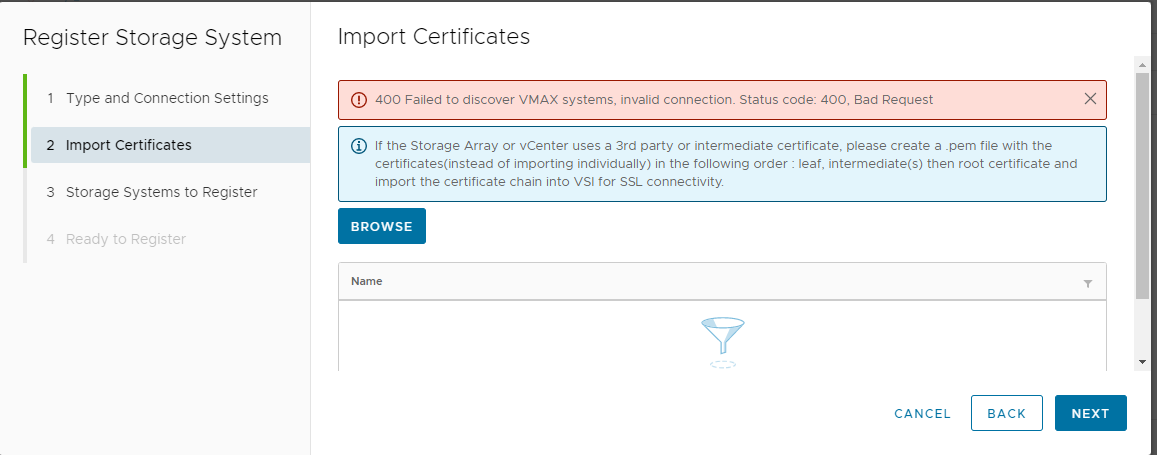
Task: Open the Name column filter
Action: tap(1088, 283)
